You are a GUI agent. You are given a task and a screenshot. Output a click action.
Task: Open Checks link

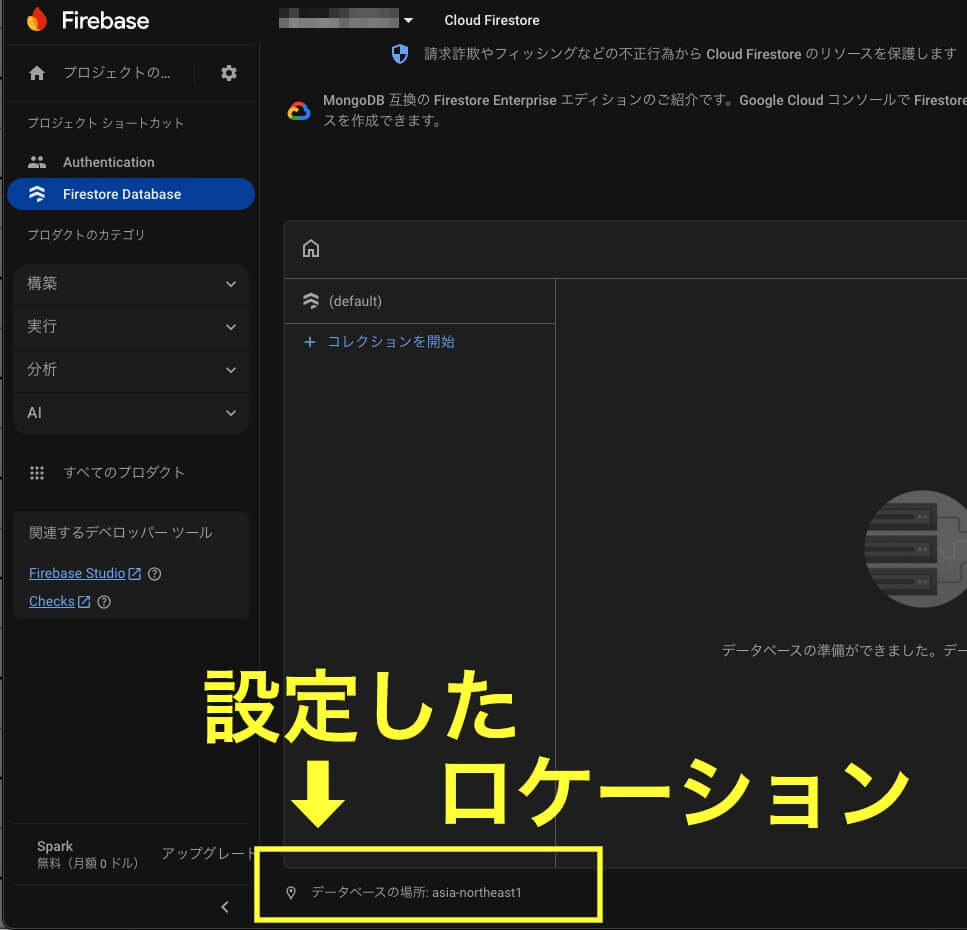click(52, 601)
